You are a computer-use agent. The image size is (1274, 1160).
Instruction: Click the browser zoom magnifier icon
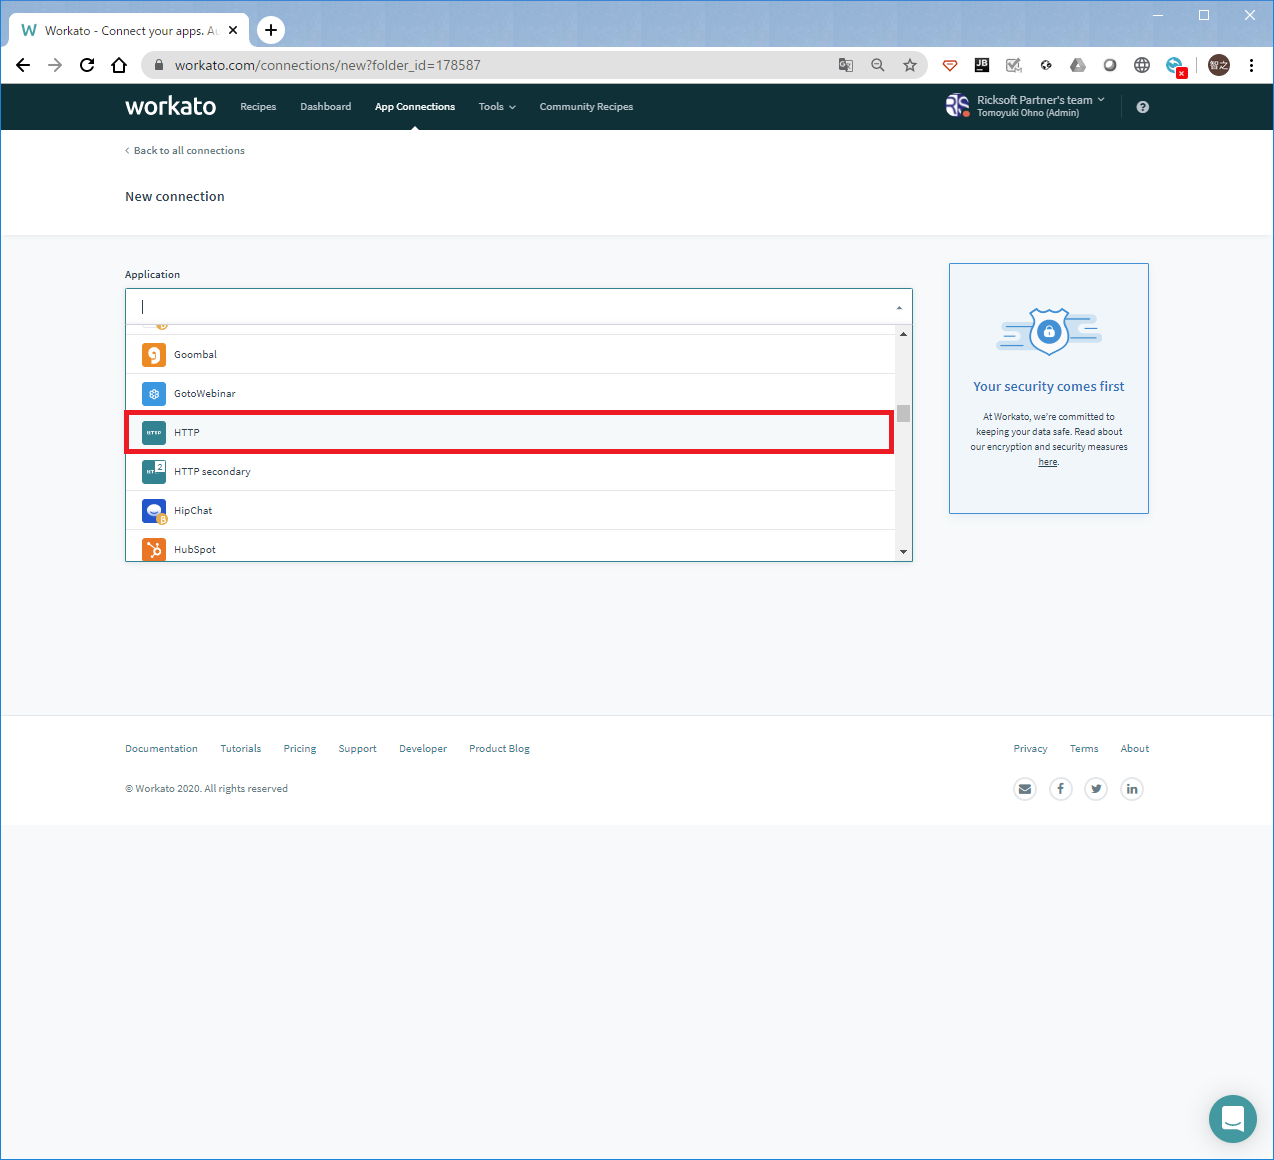(878, 65)
